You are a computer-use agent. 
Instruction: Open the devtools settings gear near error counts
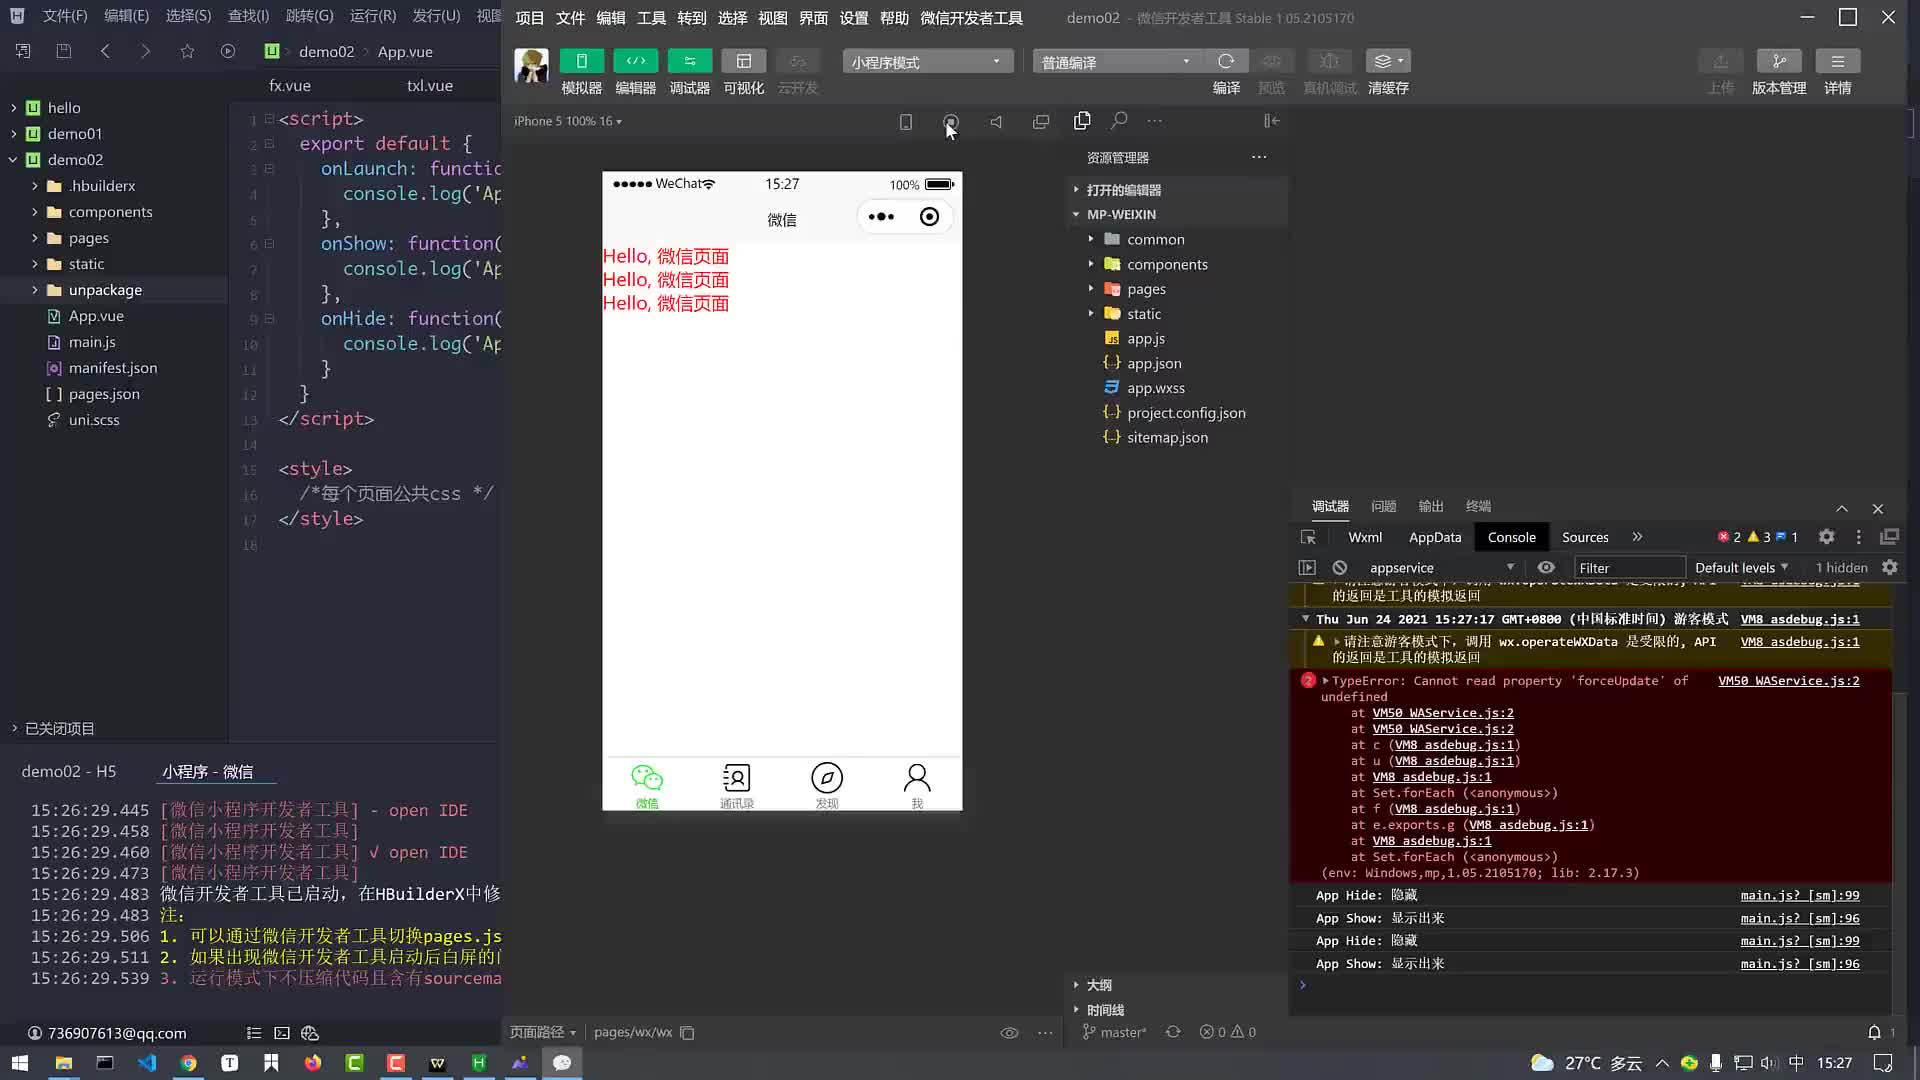[1826, 537]
